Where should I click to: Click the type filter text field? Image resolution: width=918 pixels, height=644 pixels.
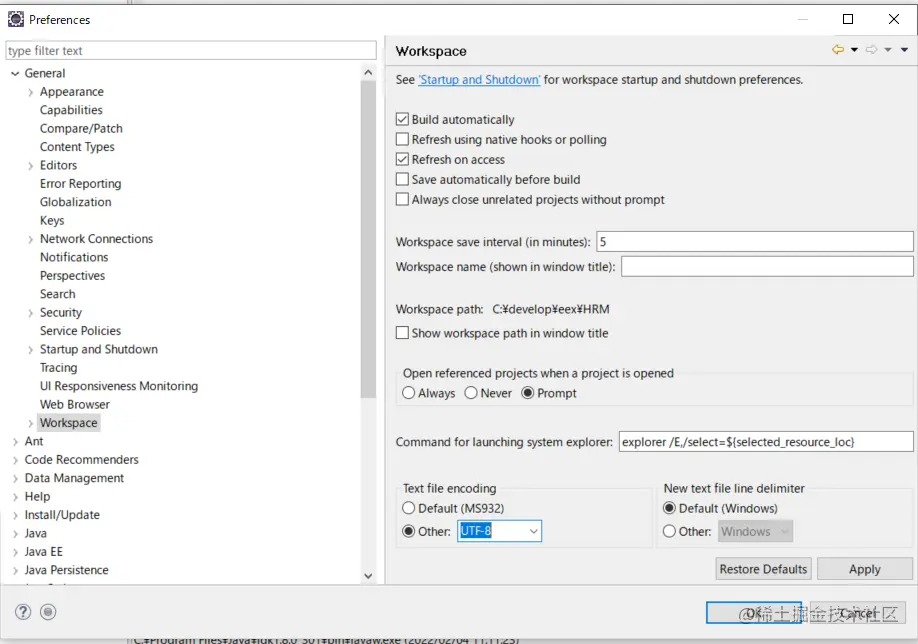click(191, 50)
